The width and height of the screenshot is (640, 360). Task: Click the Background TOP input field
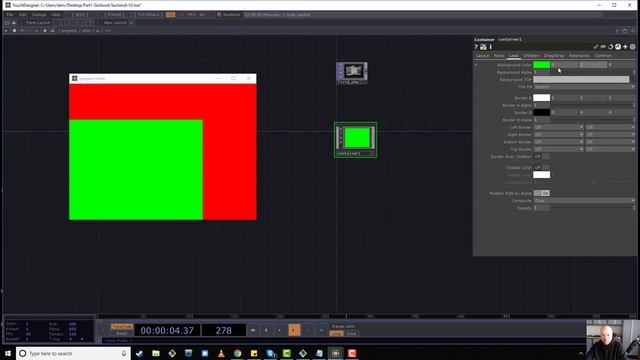pos(581,80)
